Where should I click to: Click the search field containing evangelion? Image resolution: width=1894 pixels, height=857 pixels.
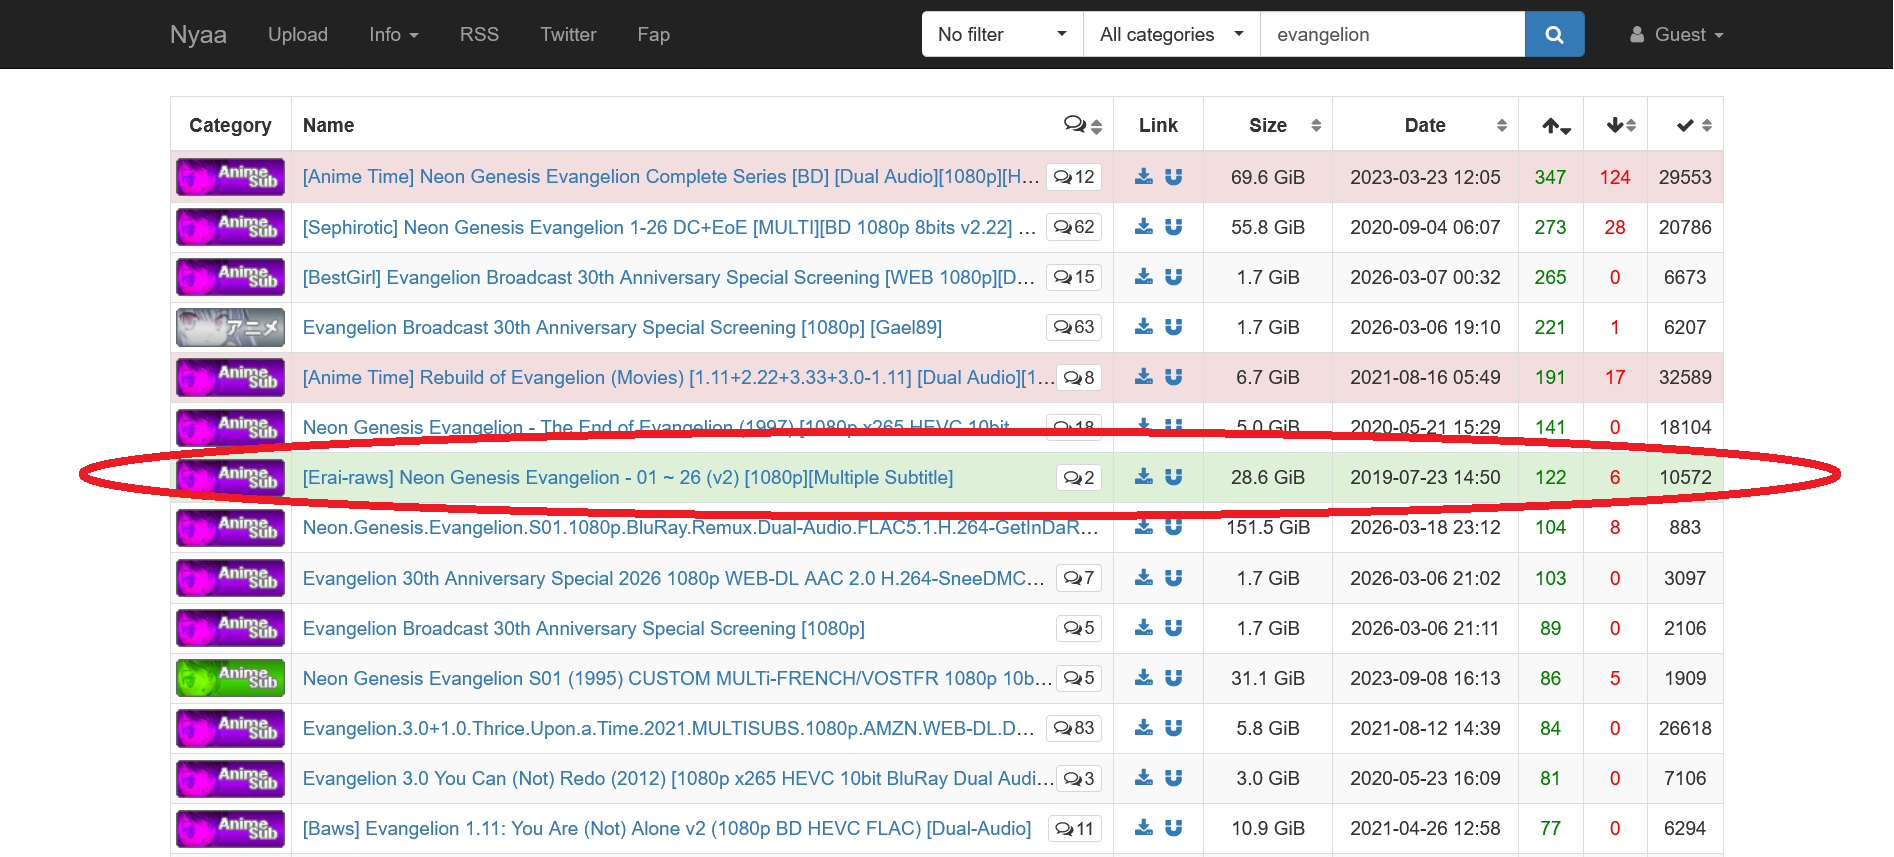pyautogui.click(x=1393, y=34)
